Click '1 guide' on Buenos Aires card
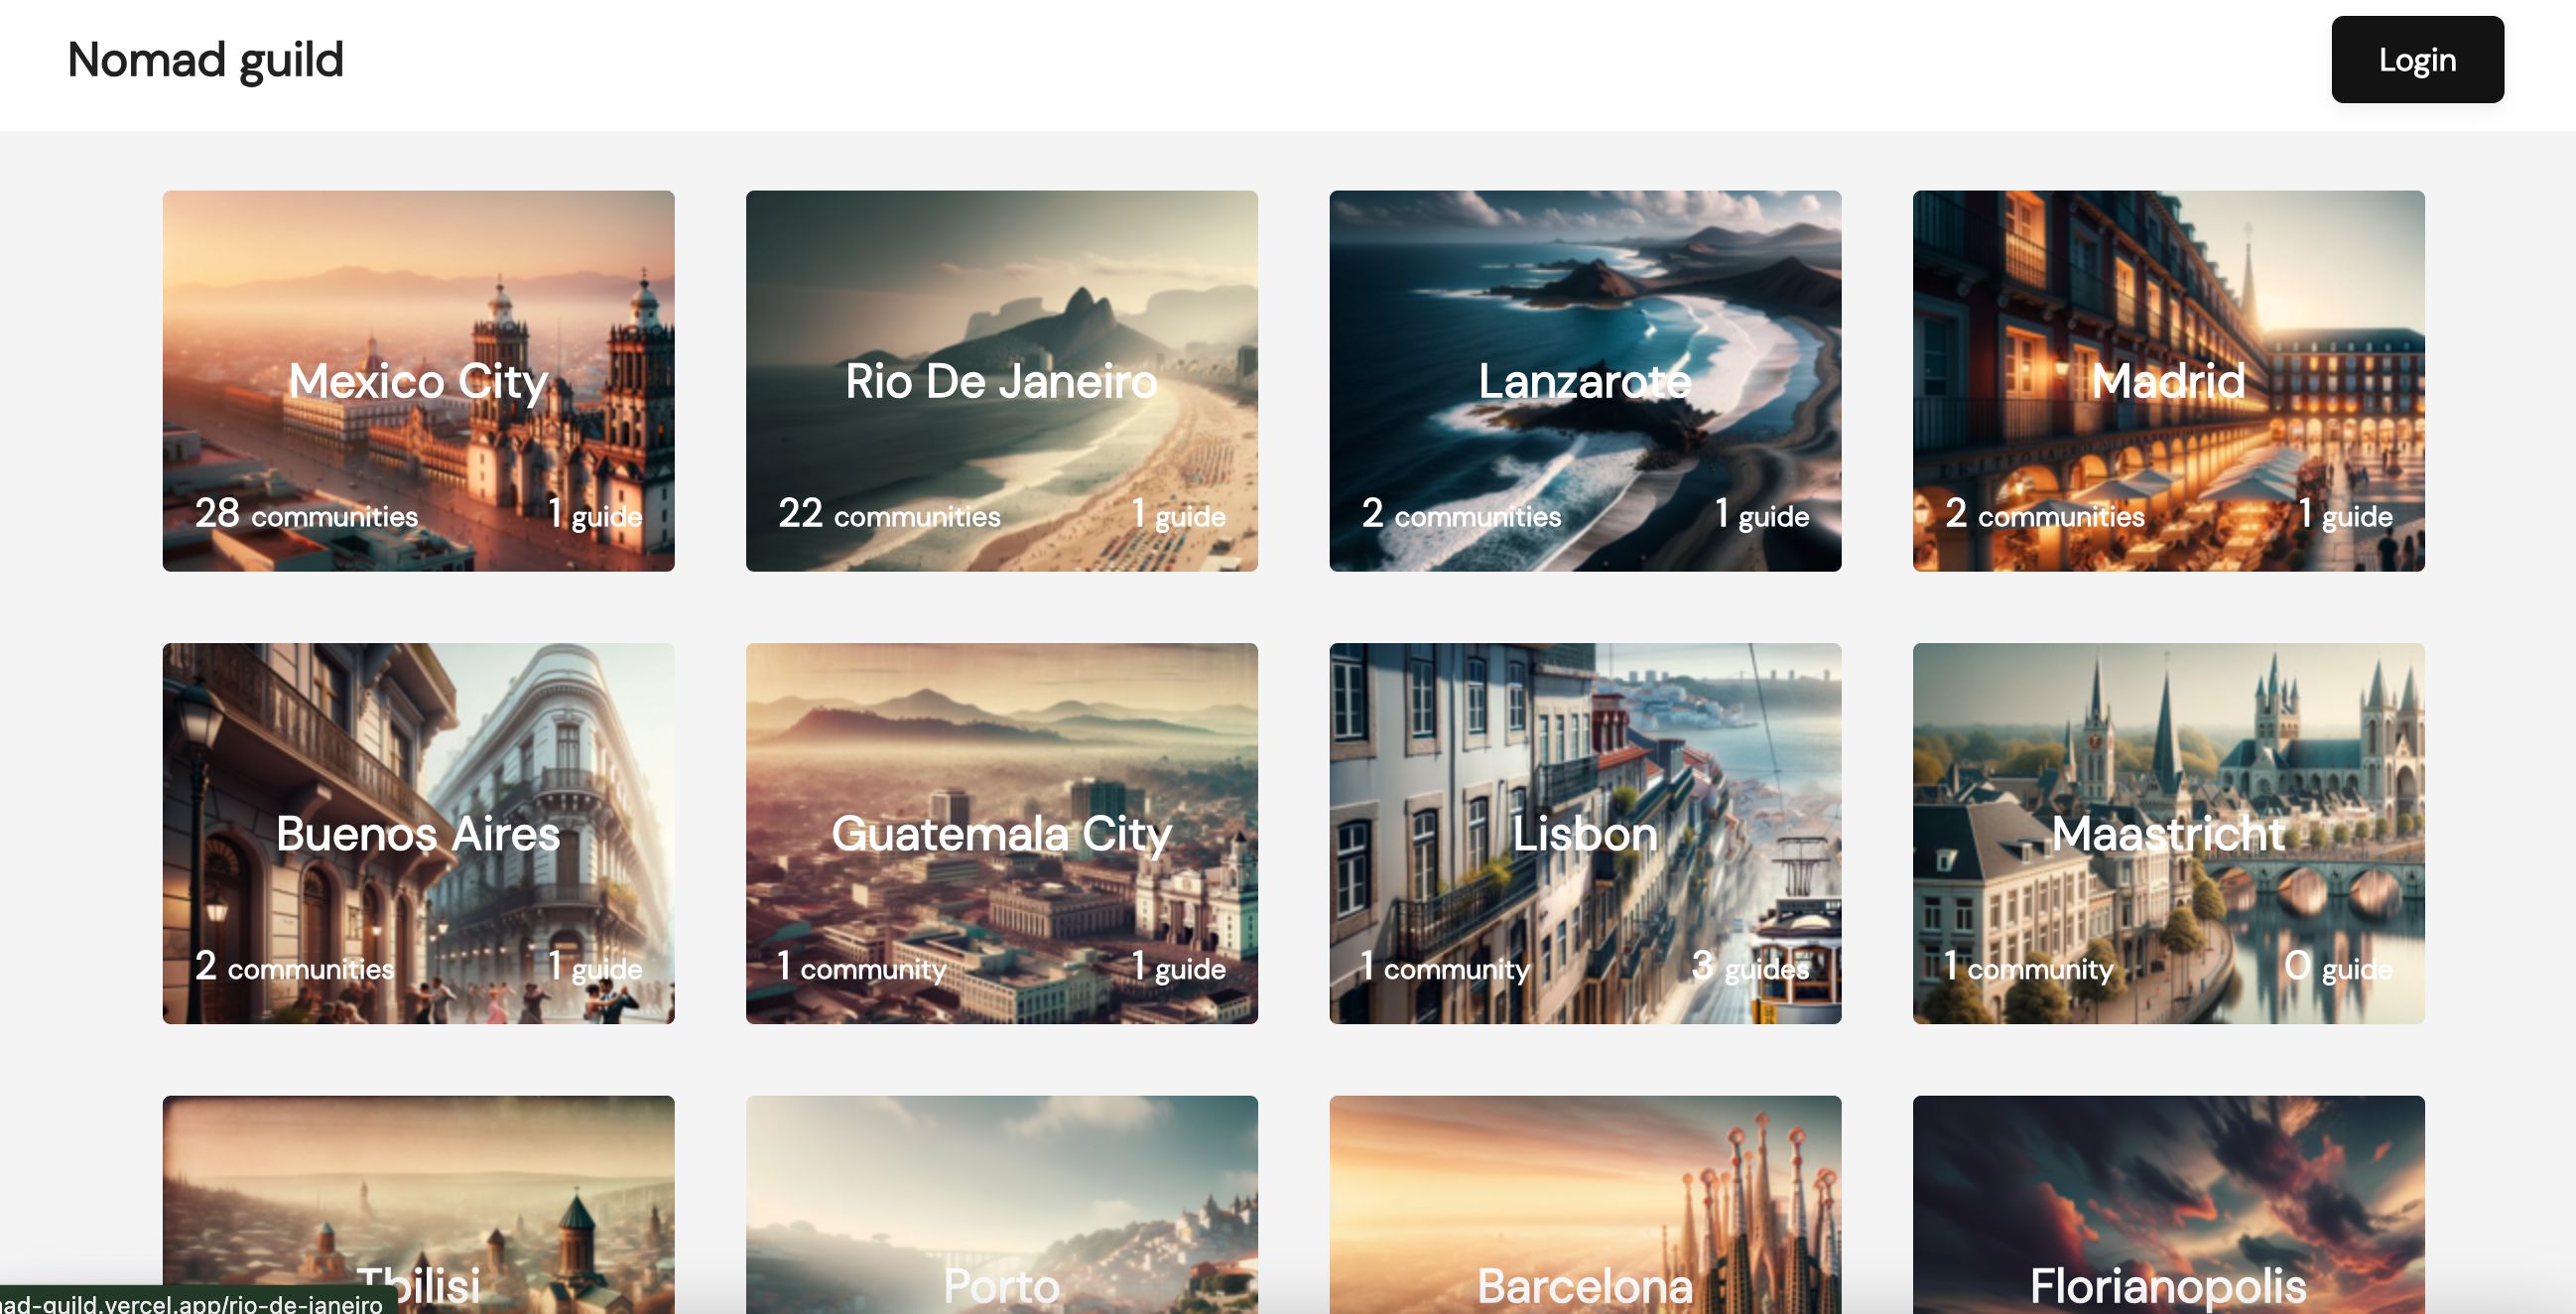Viewport: 2576px width, 1314px height. (595, 966)
